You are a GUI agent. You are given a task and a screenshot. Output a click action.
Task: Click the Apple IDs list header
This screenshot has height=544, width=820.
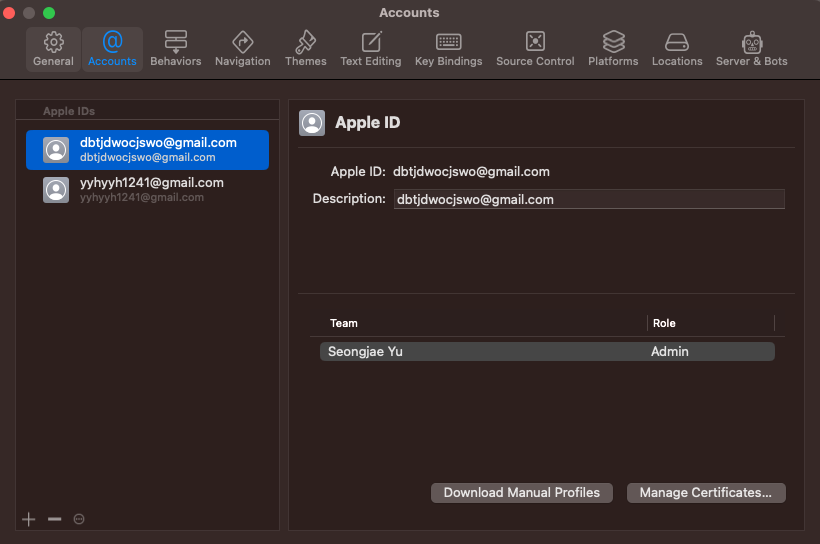click(69, 111)
